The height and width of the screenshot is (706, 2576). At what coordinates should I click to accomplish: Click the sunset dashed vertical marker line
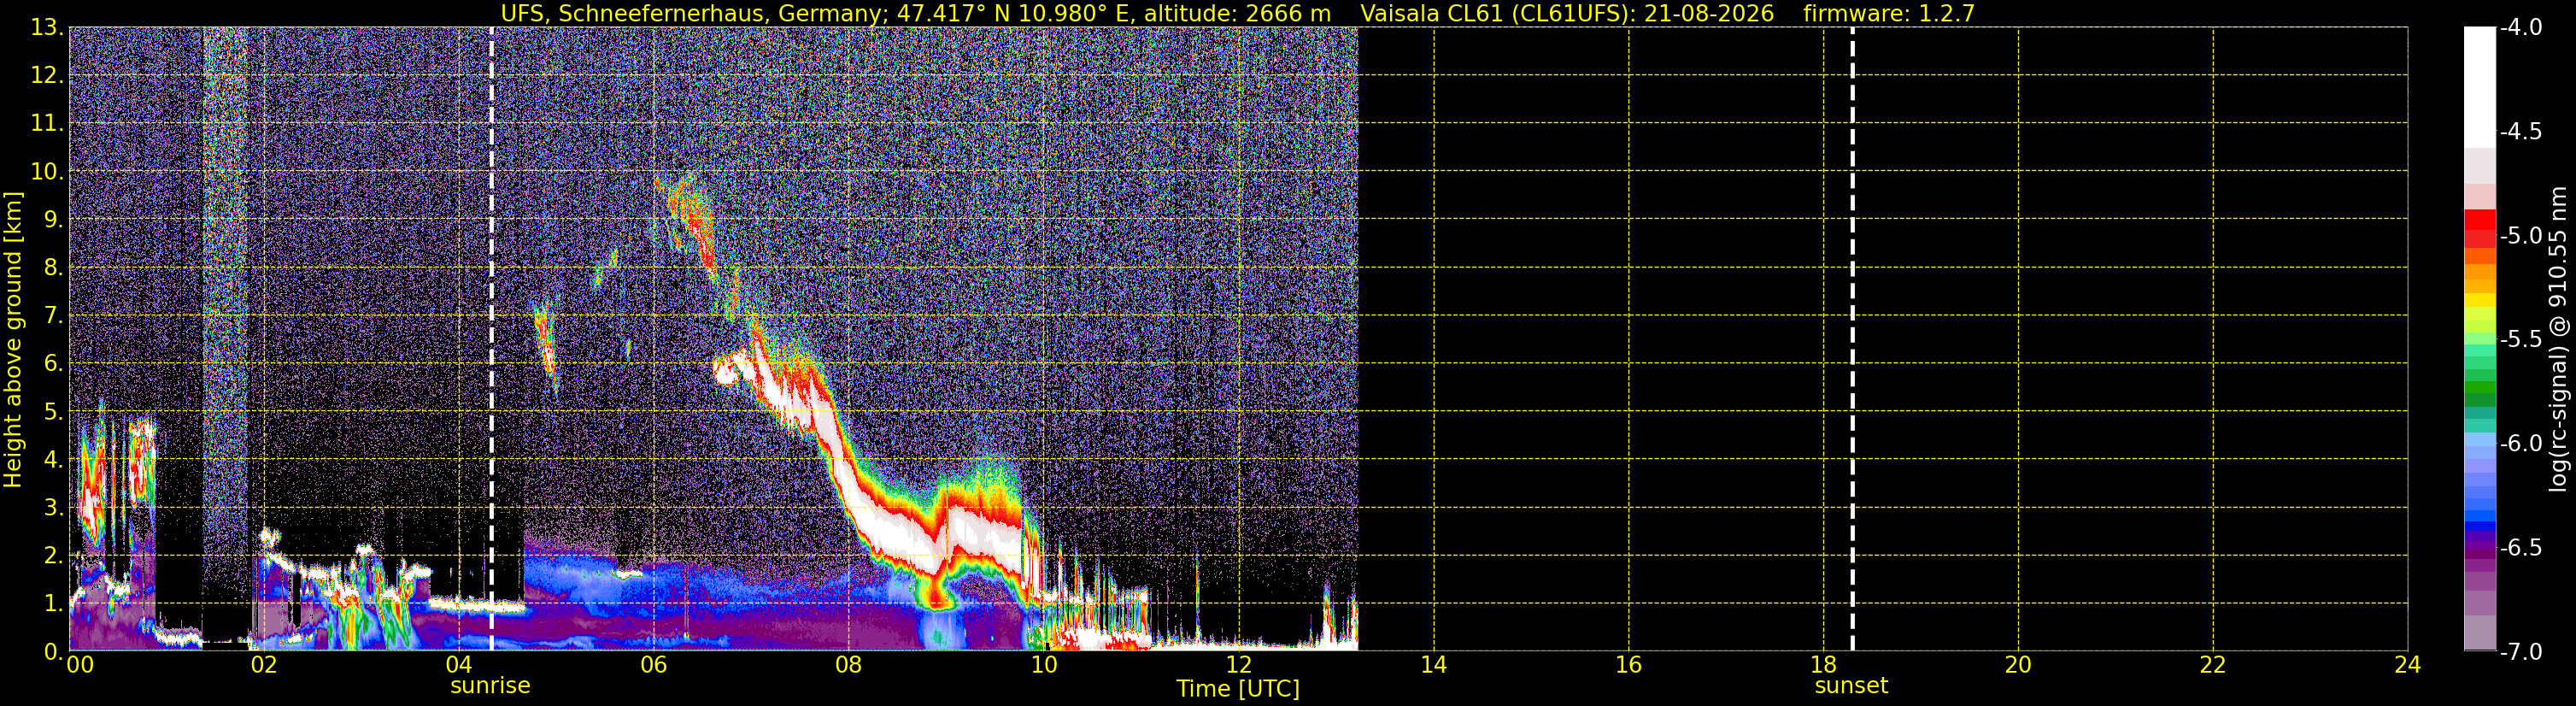(1852, 338)
